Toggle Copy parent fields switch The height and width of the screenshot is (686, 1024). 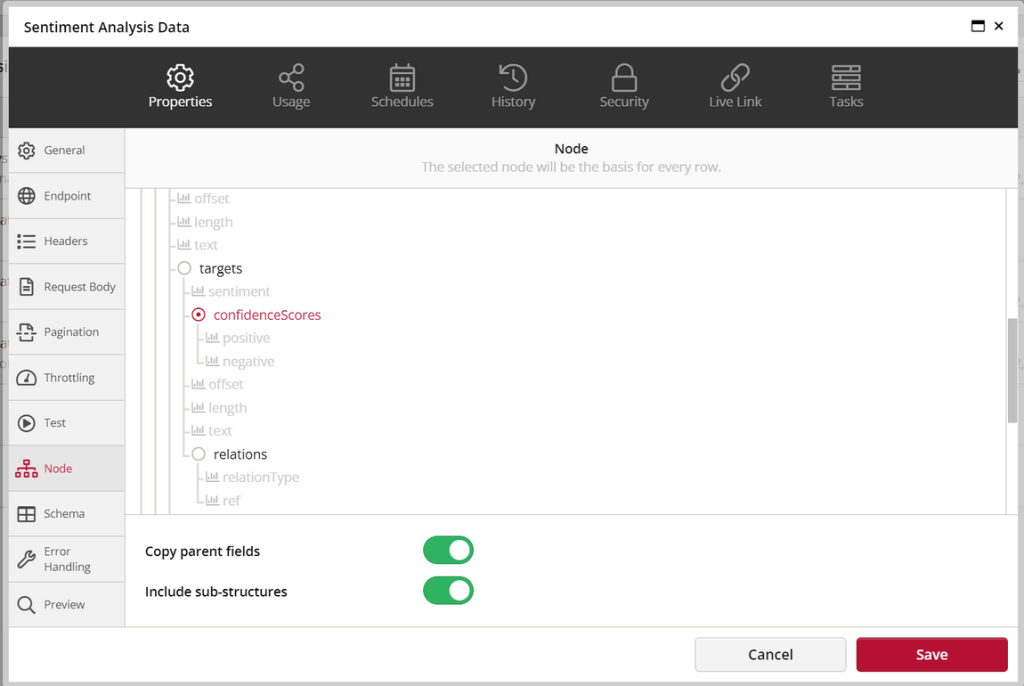coord(448,550)
